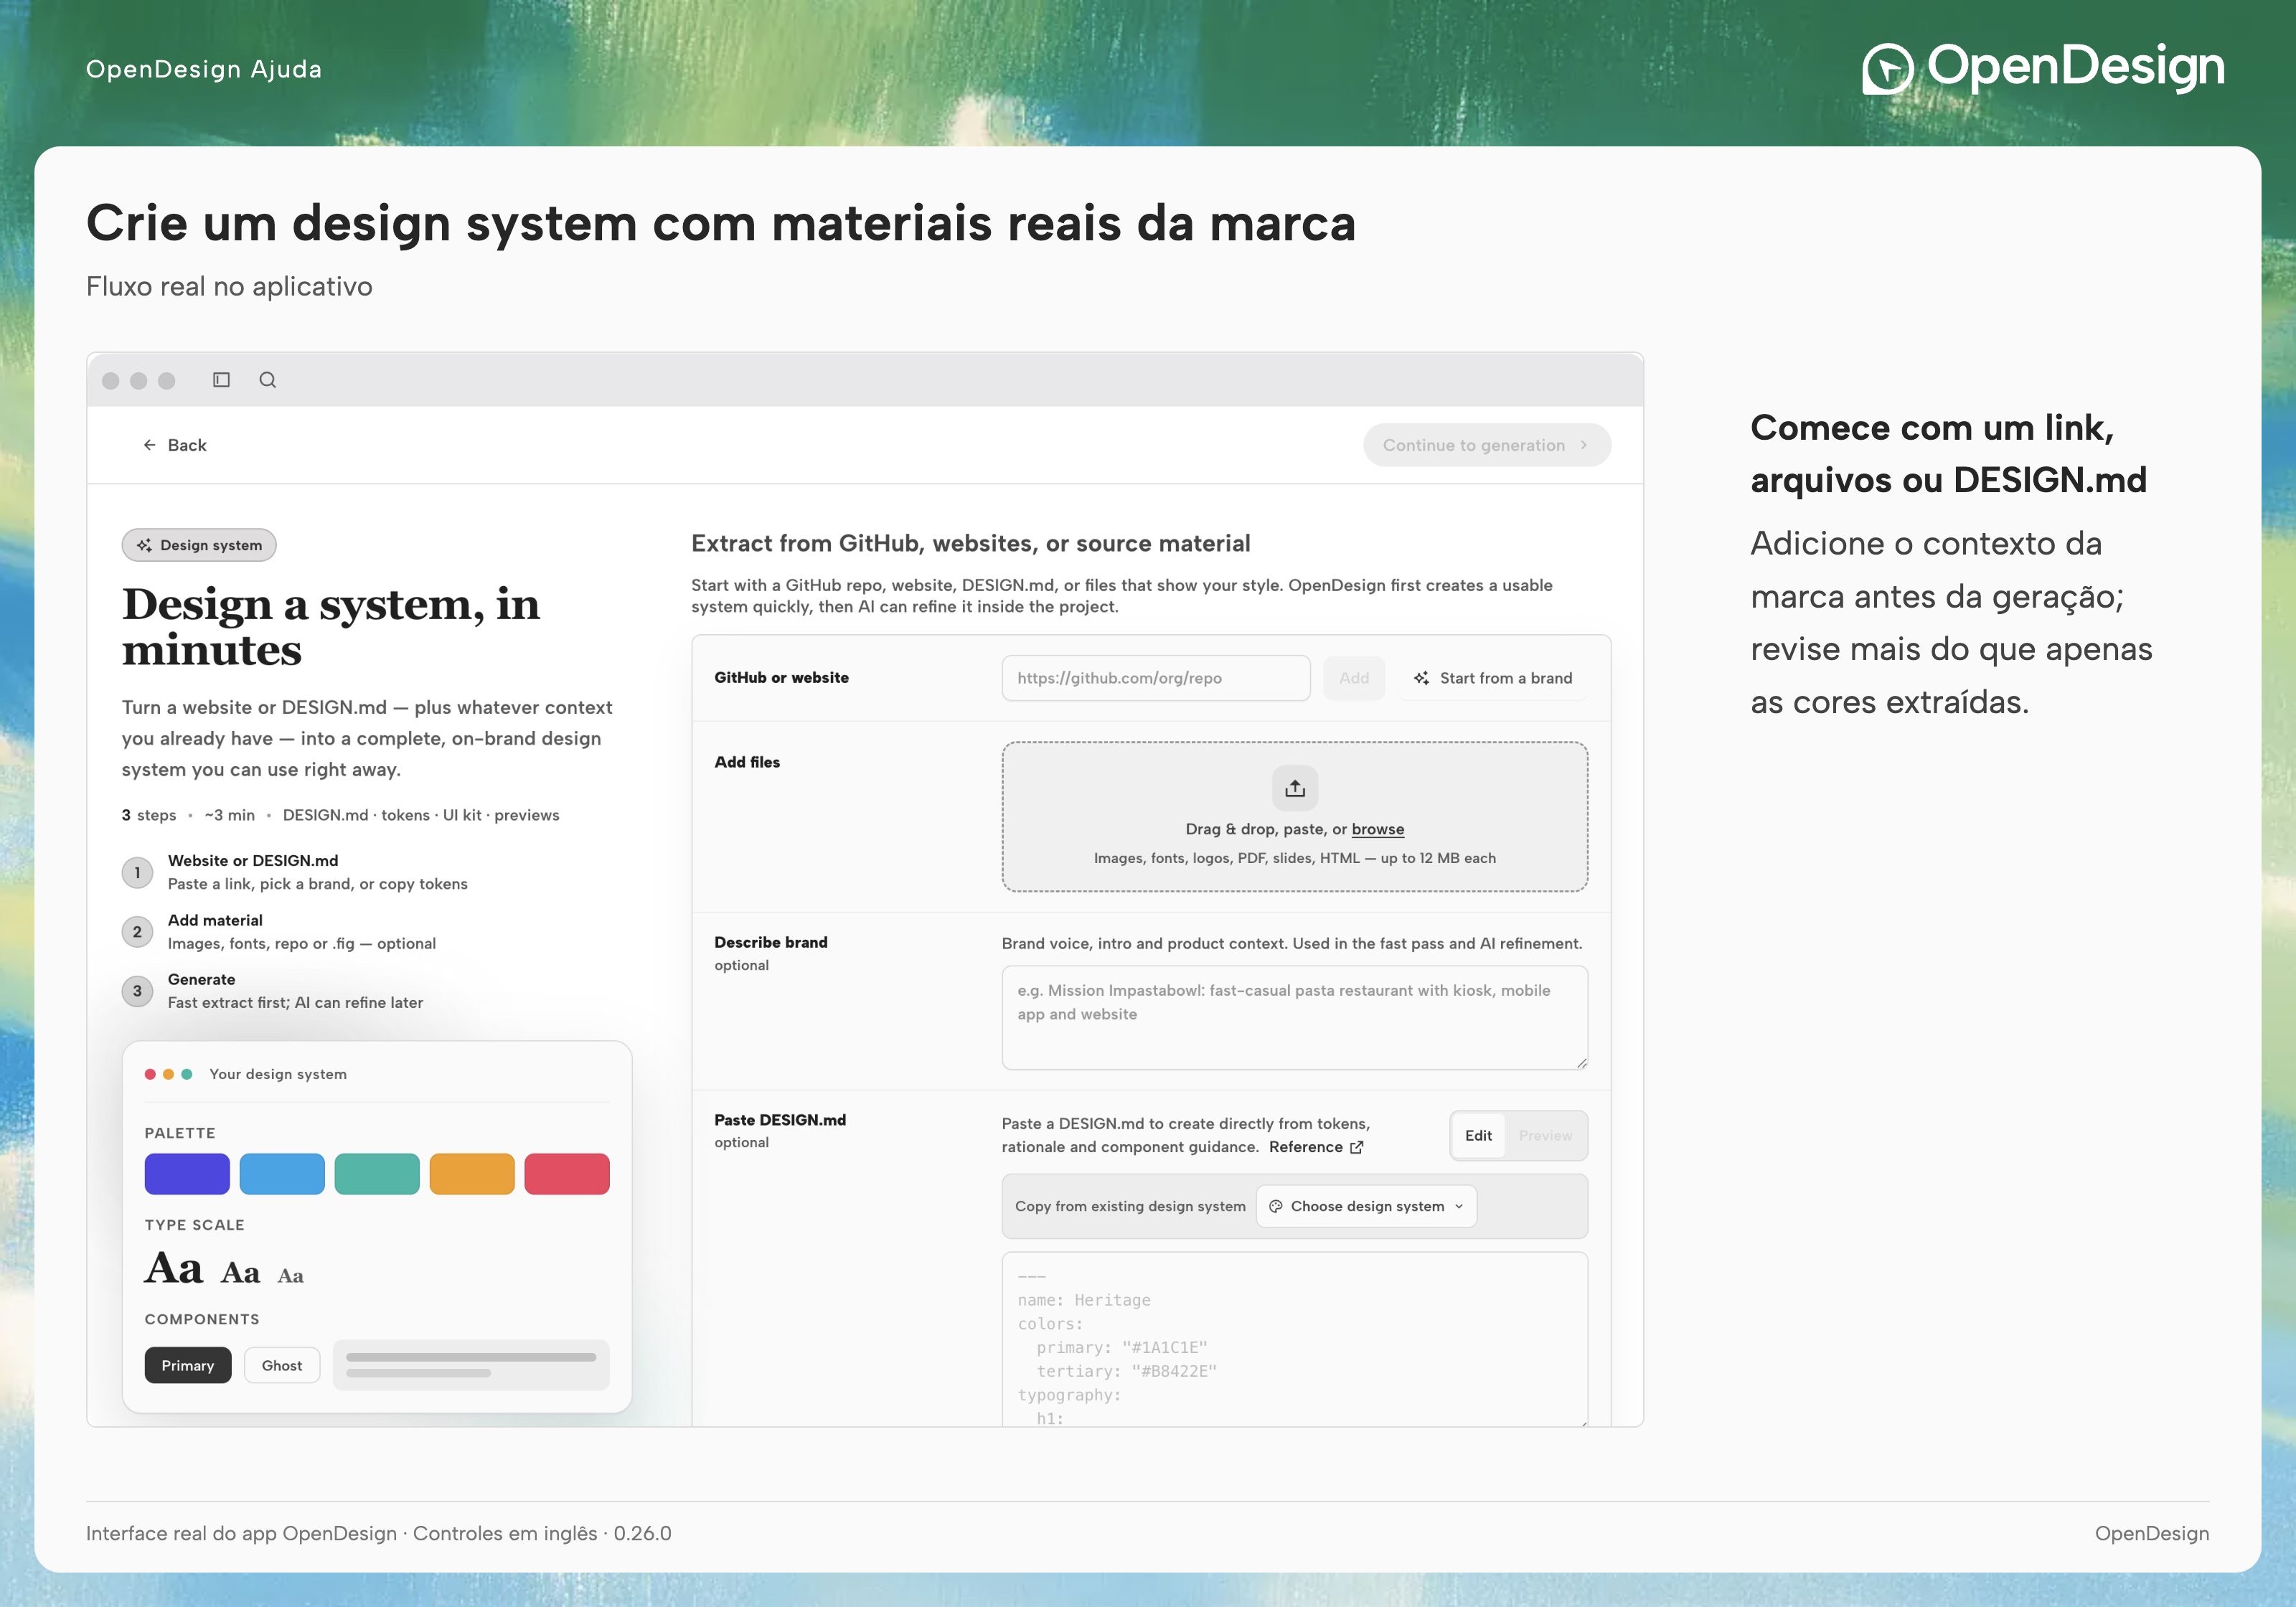Click the Add button beside URL field

(1353, 678)
